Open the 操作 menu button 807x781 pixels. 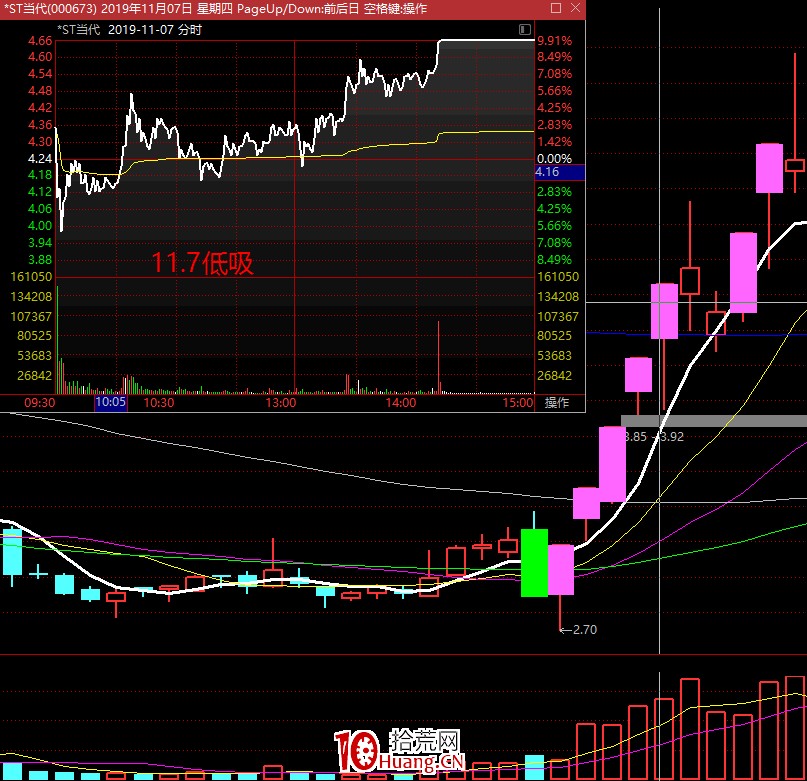(x=557, y=403)
